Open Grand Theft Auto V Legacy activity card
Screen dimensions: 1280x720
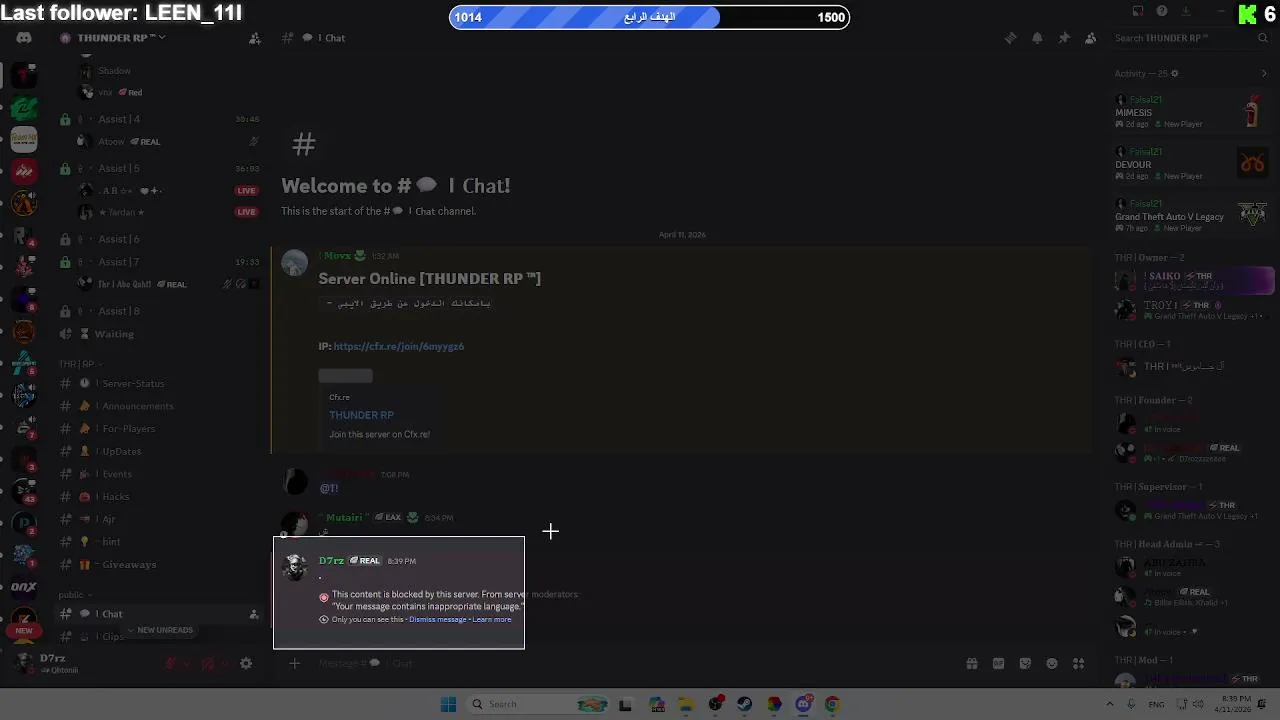point(1190,216)
